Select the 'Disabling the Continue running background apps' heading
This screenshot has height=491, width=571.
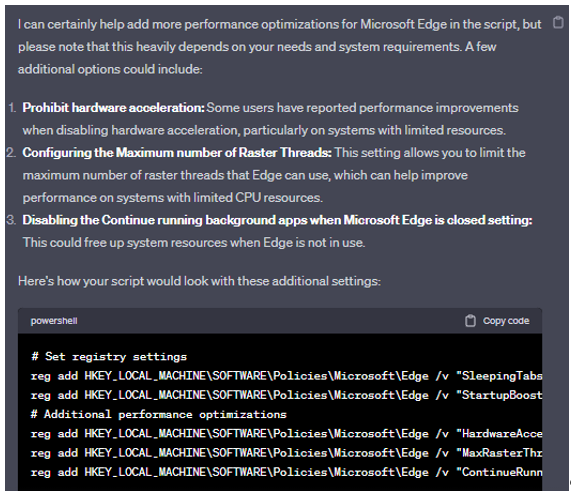coord(277,220)
